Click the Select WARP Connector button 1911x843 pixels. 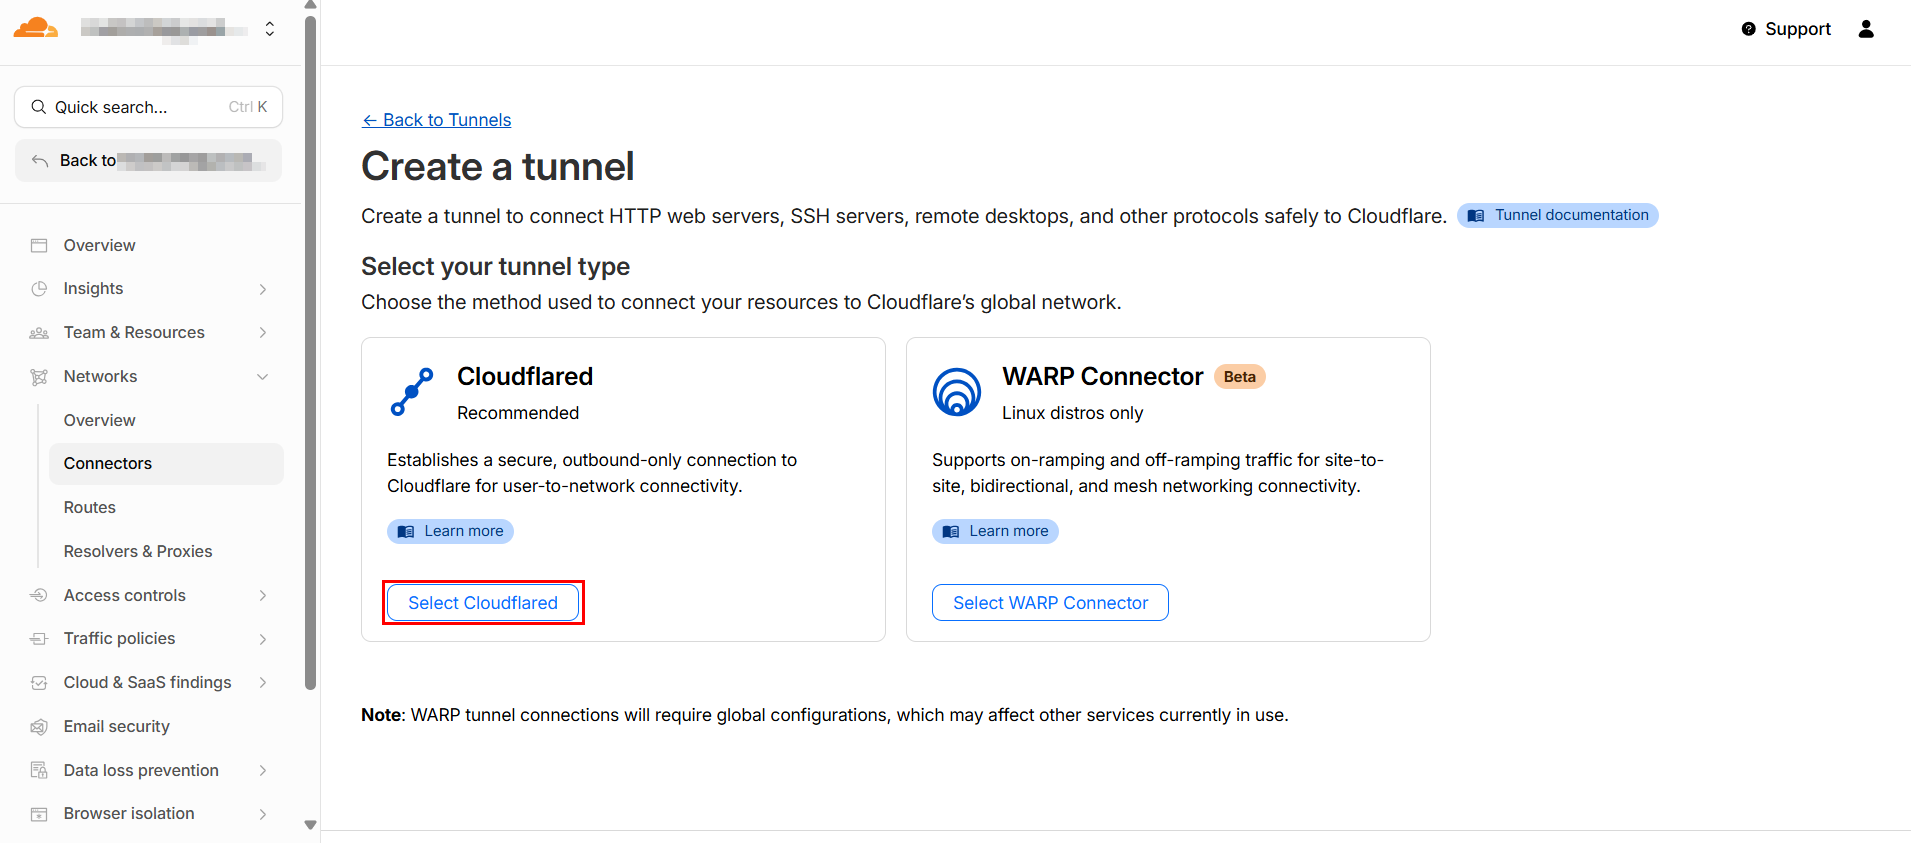pyautogui.click(x=1050, y=603)
